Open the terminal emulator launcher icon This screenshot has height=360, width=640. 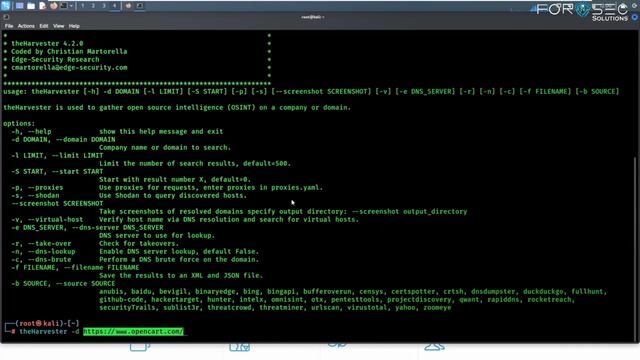tap(64, 6)
